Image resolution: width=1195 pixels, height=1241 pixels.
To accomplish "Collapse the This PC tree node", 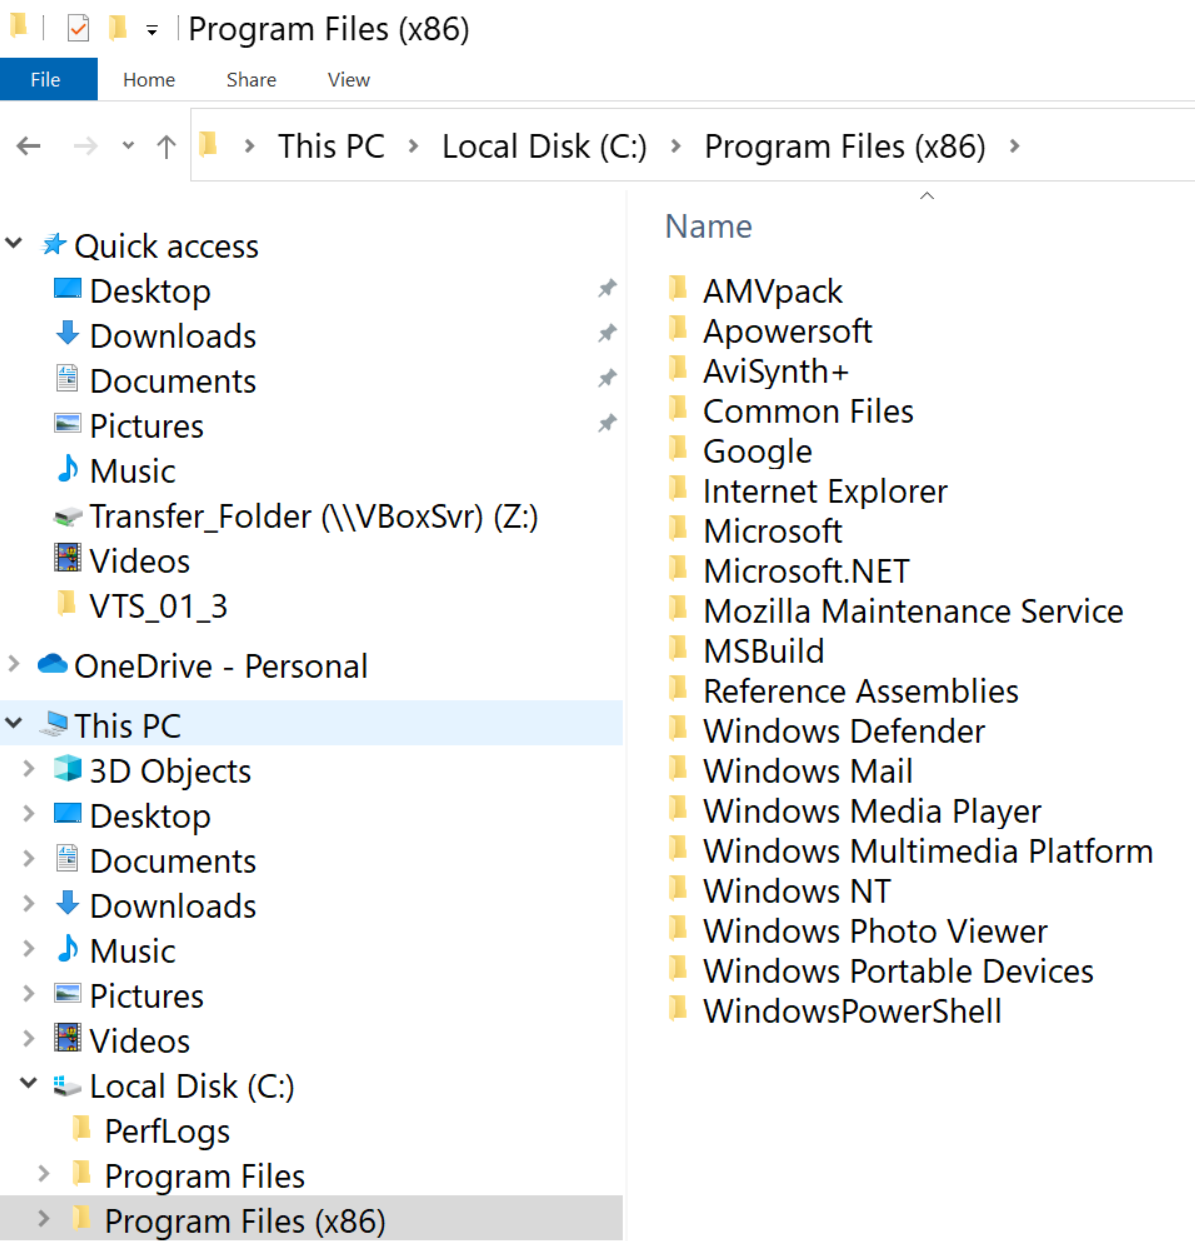I will pyautogui.click(x=14, y=723).
